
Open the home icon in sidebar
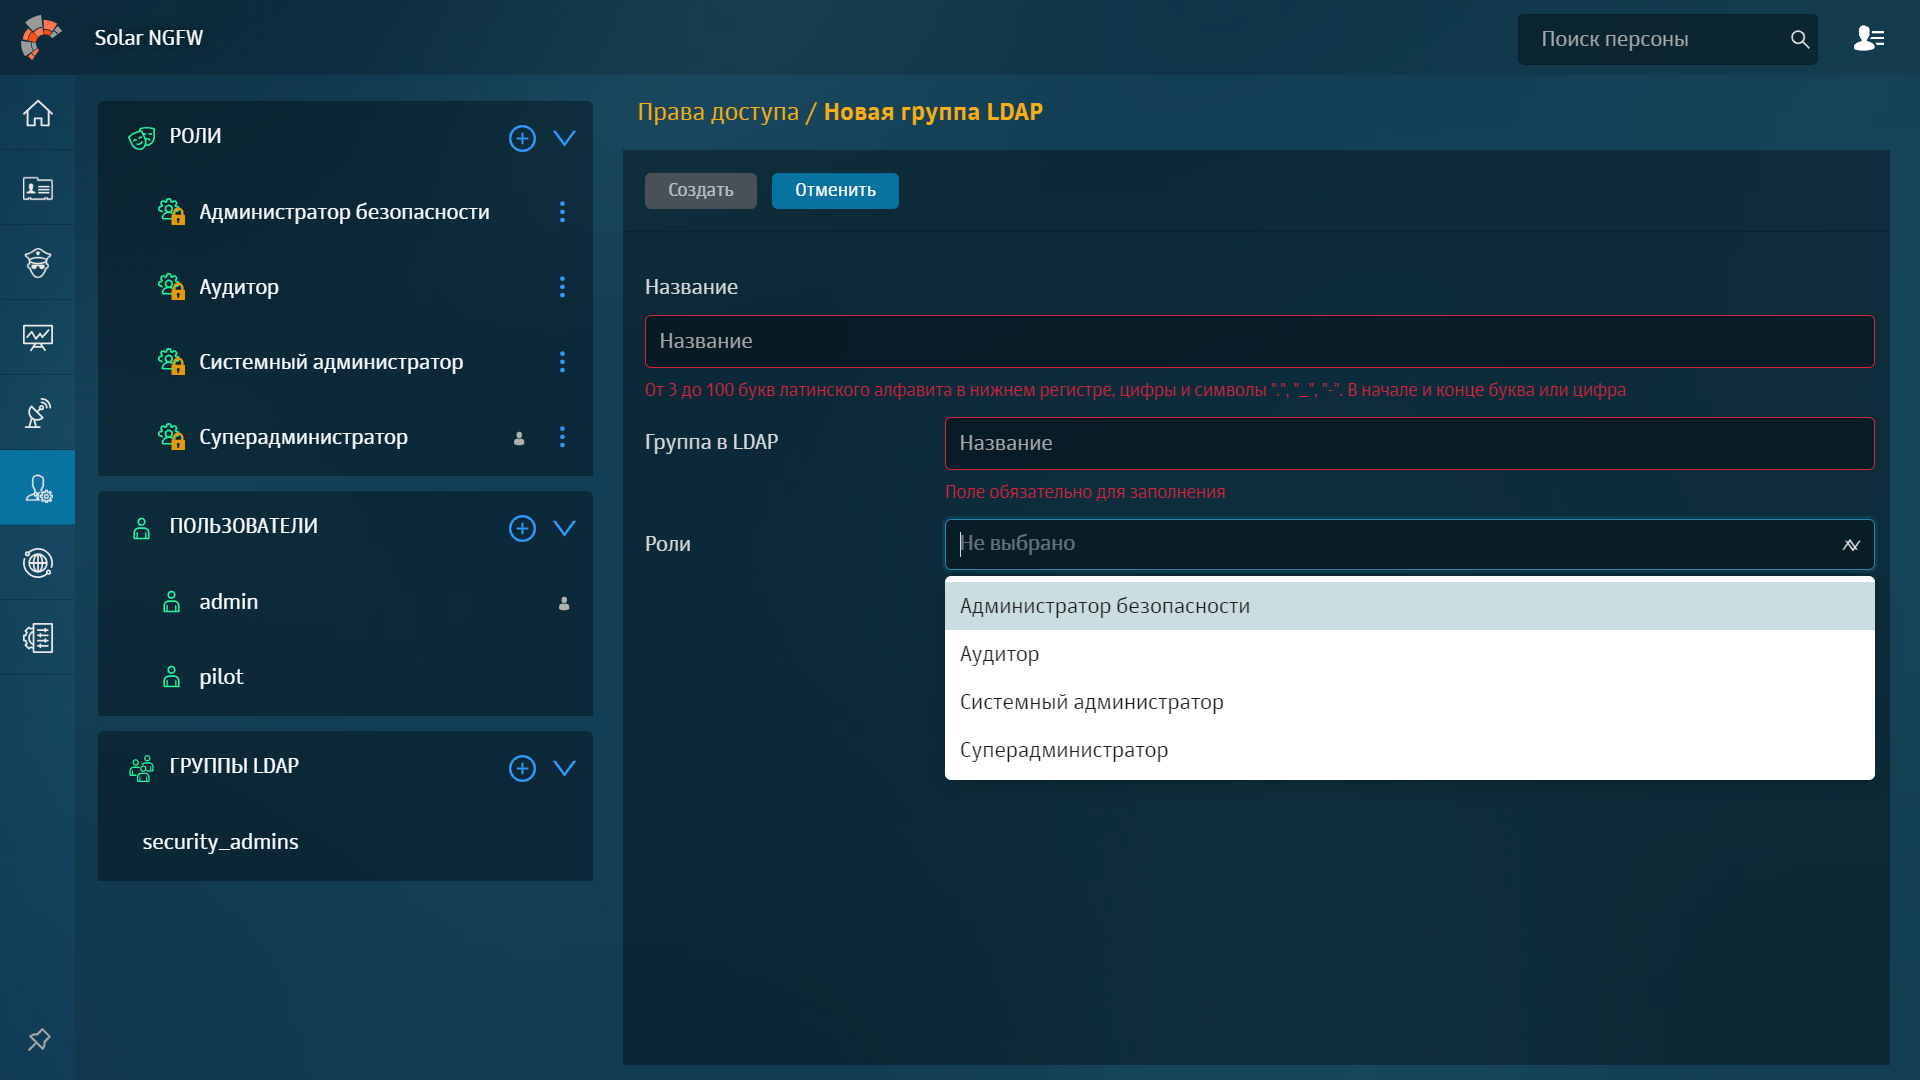click(x=38, y=113)
